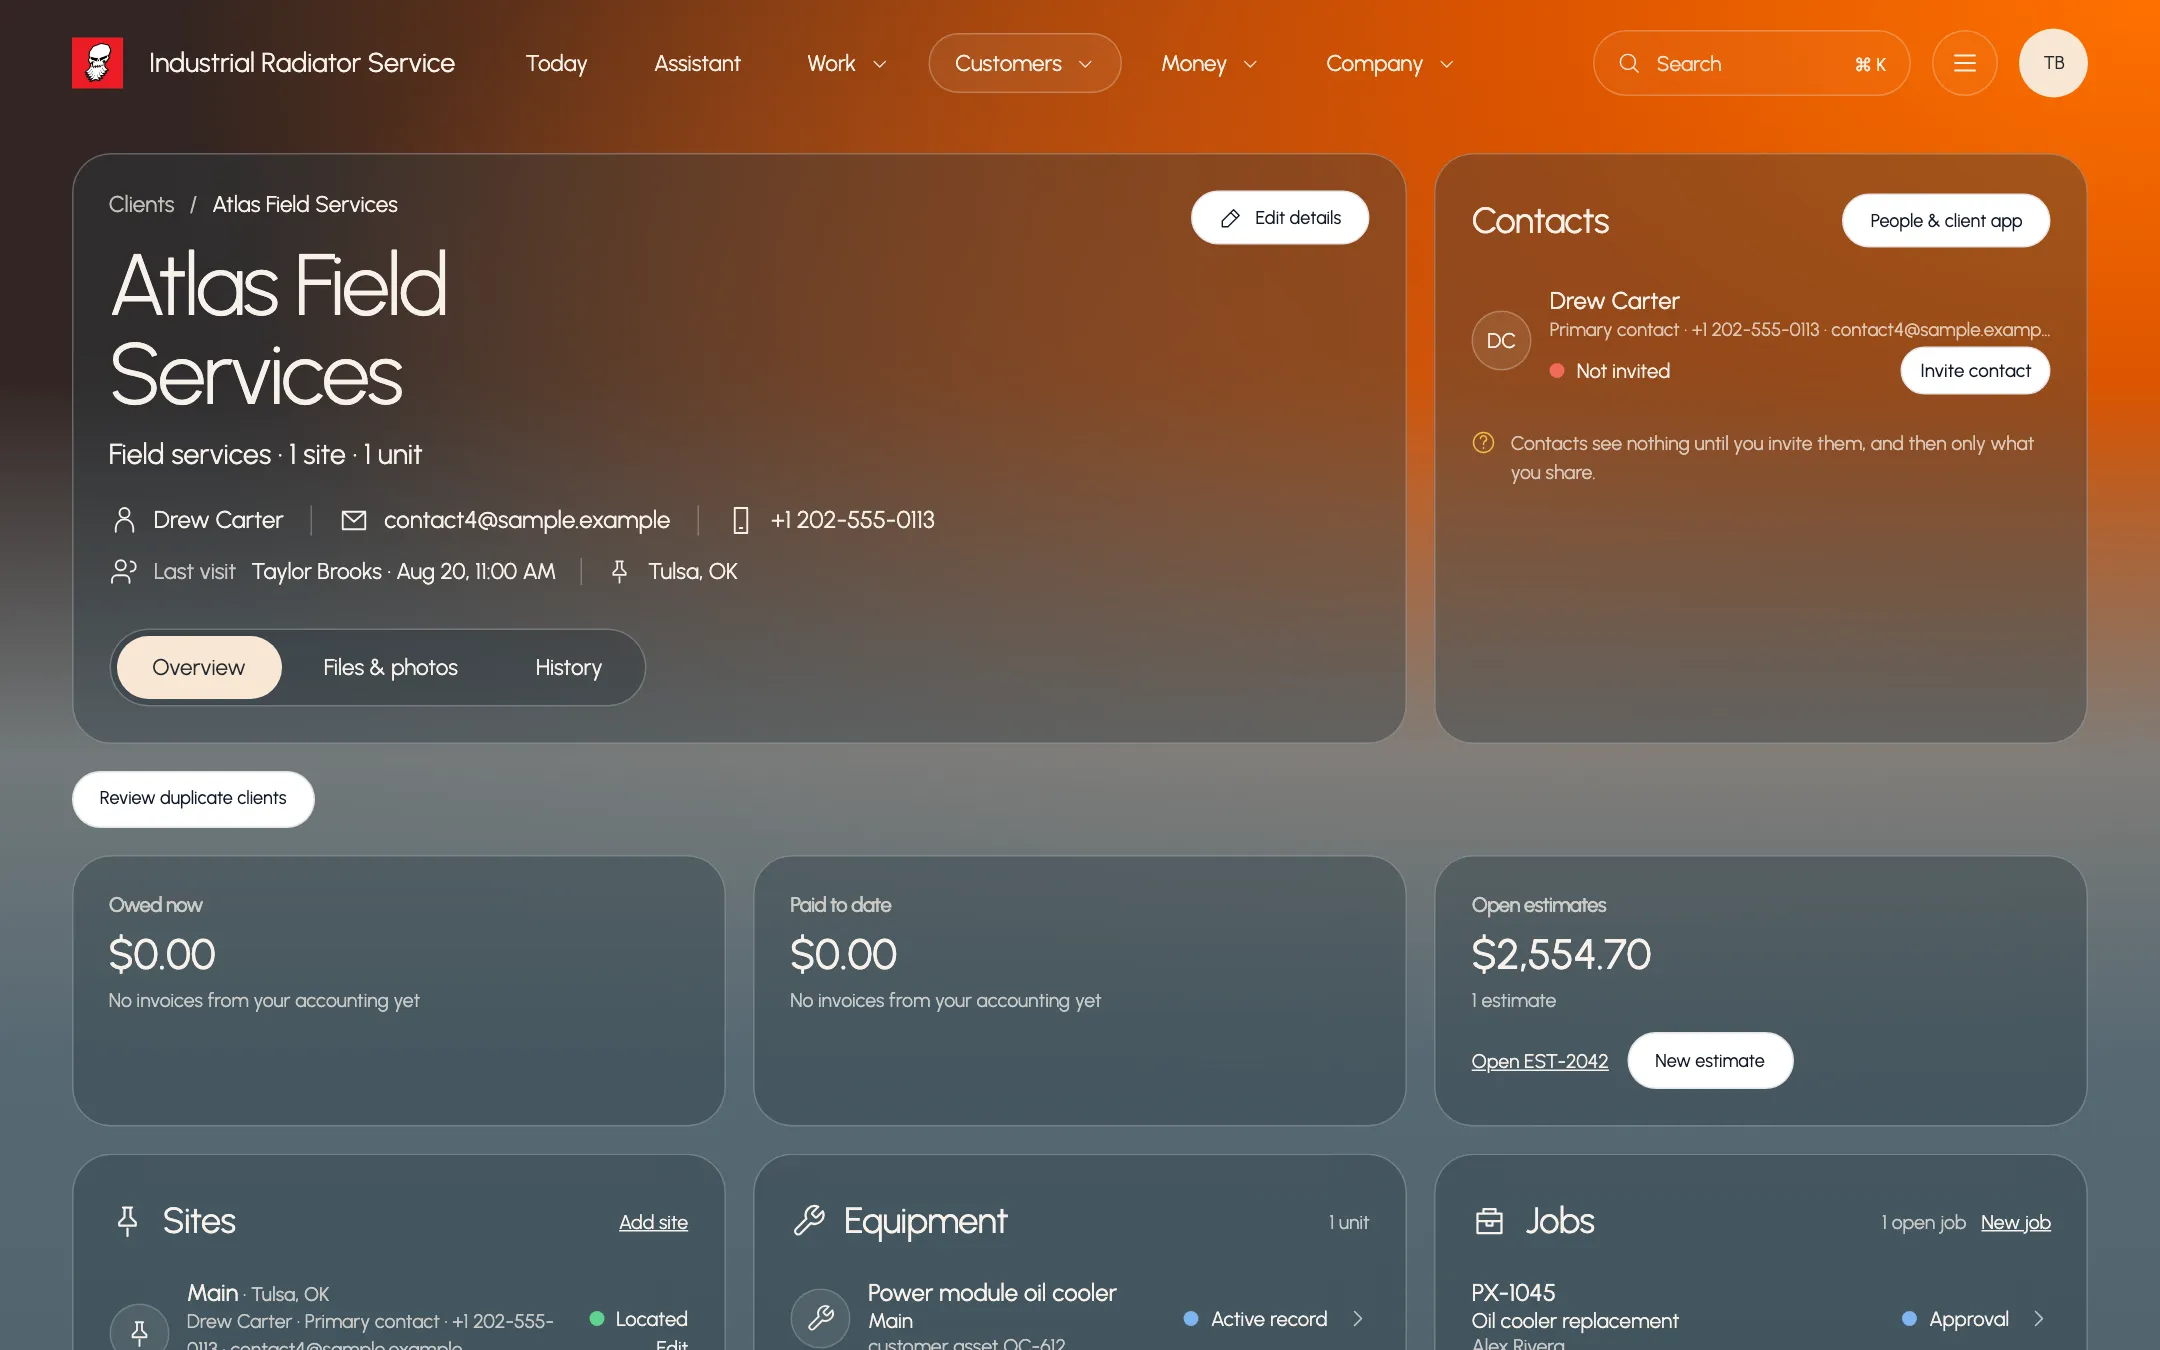Click the $2,554.70 open estimates amount
The width and height of the screenshot is (2160, 1350).
[x=1561, y=954]
